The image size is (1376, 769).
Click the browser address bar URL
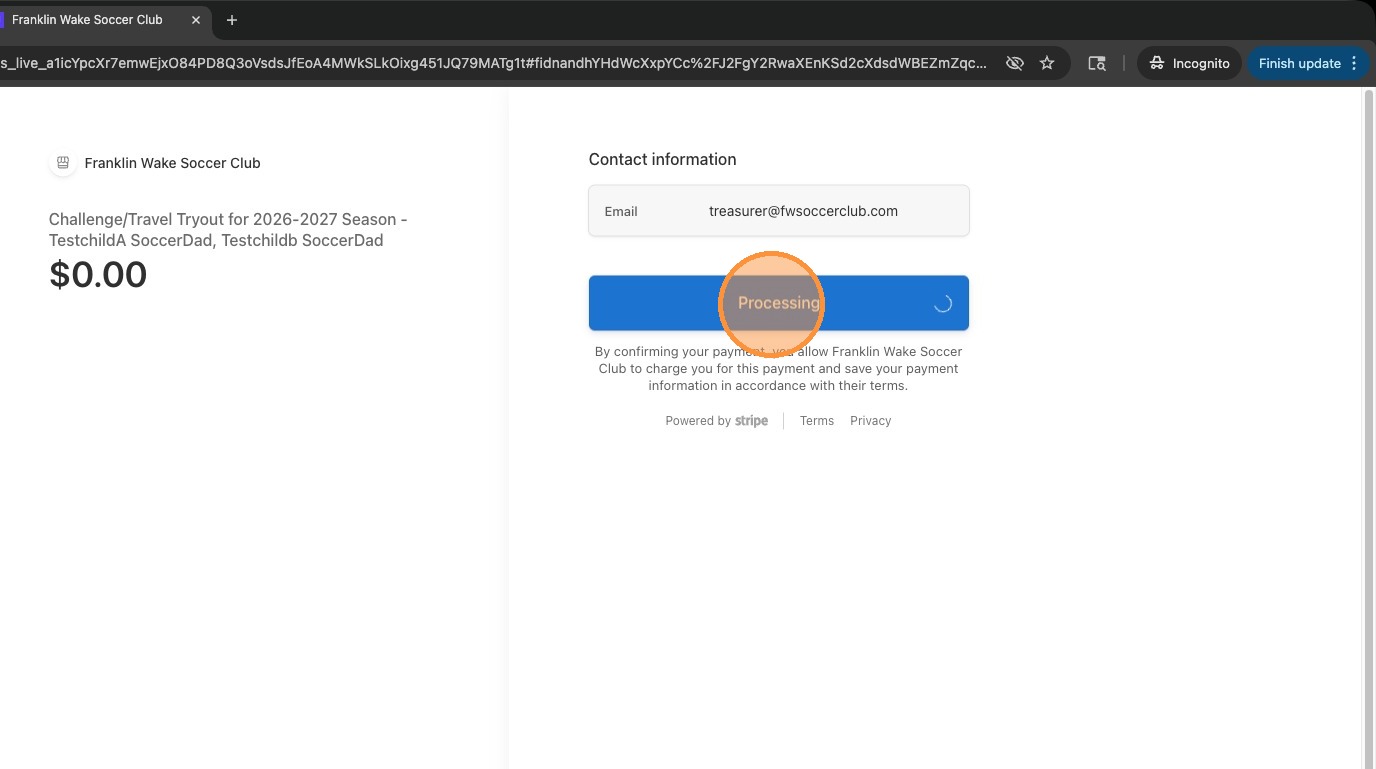click(x=494, y=63)
